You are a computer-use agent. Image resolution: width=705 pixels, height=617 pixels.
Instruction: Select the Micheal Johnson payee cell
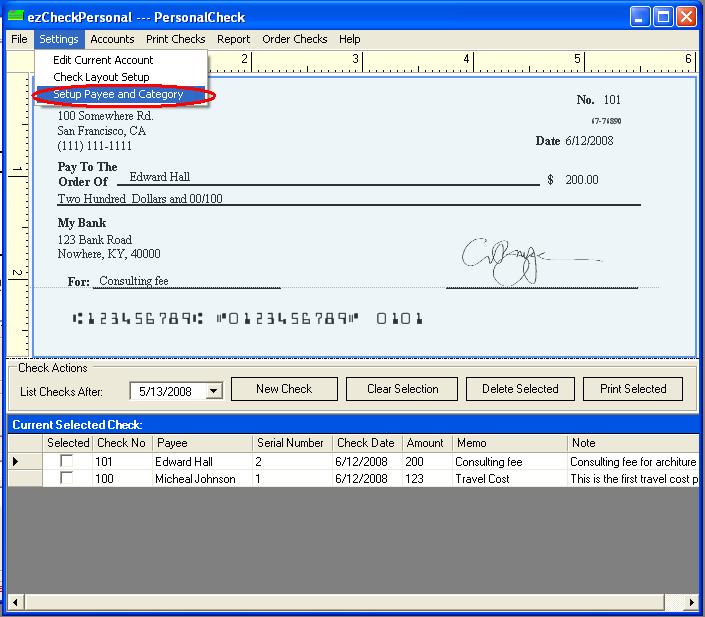click(202, 478)
